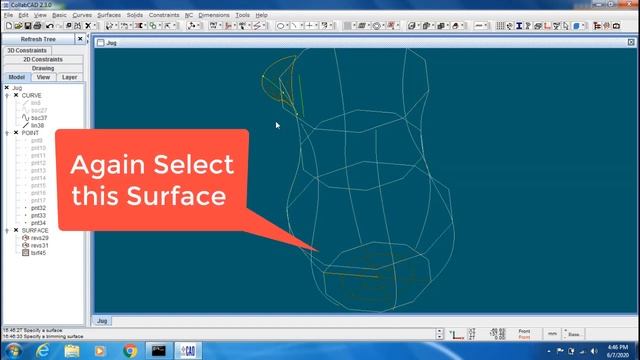
Task: Click the bold I-beam toolbar icon
Action: (519, 26)
